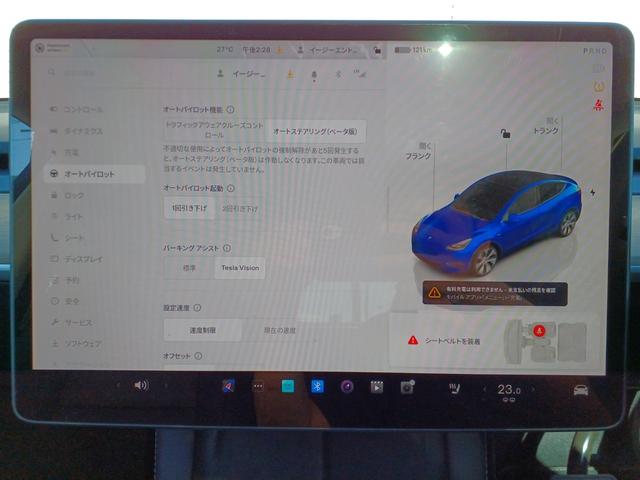The image size is (640, 480).
Task: Open all apps three-dot launcher
Action: [x=258, y=386]
